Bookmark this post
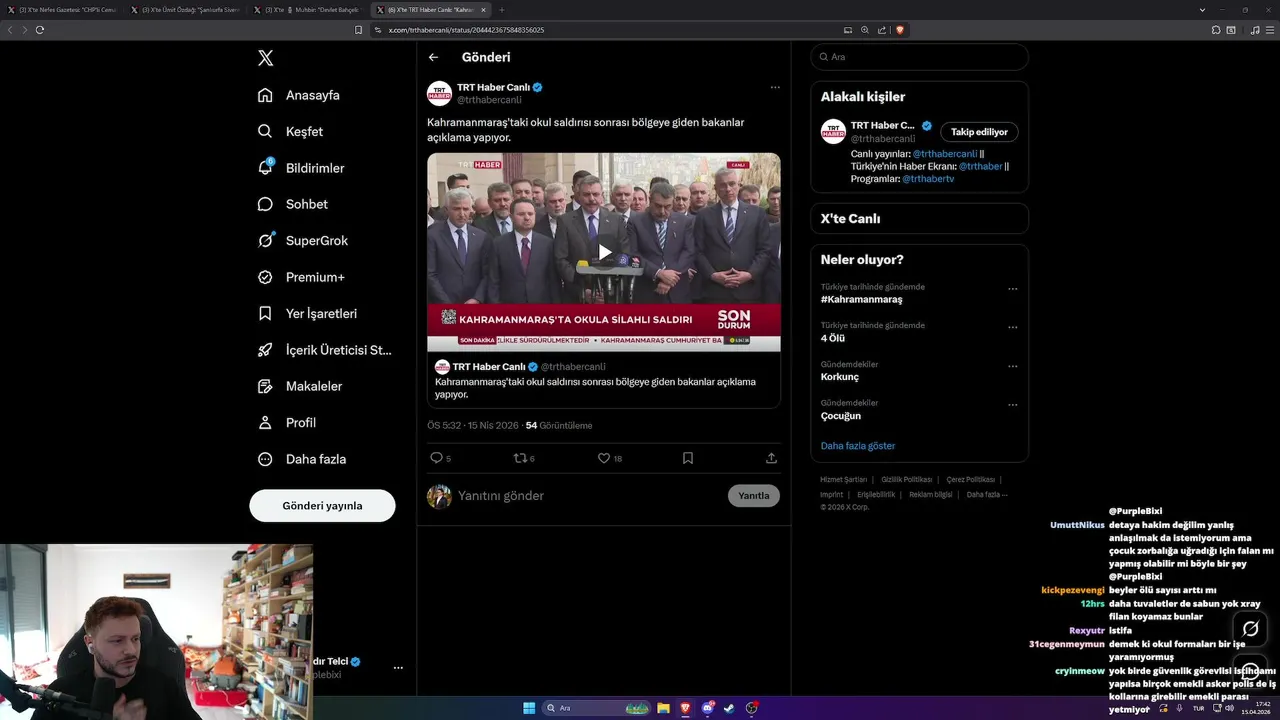This screenshot has height=720, width=1280. (x=688, y=458)
